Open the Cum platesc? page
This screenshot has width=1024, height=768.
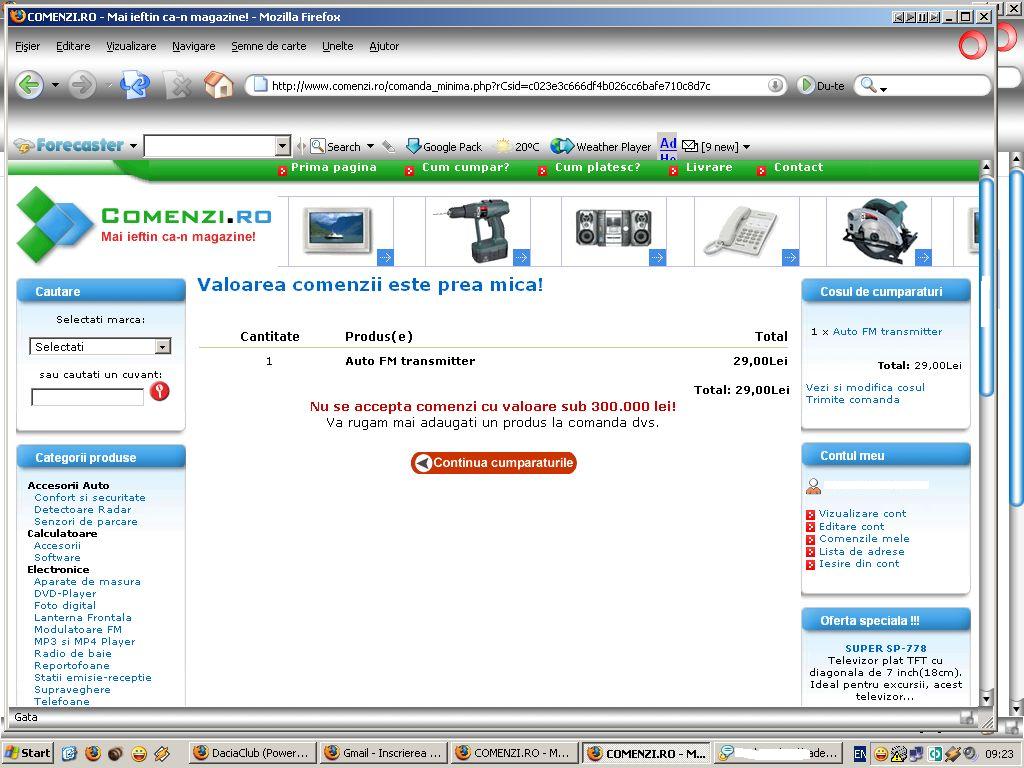pyautogui.click(x=598, y=168)
